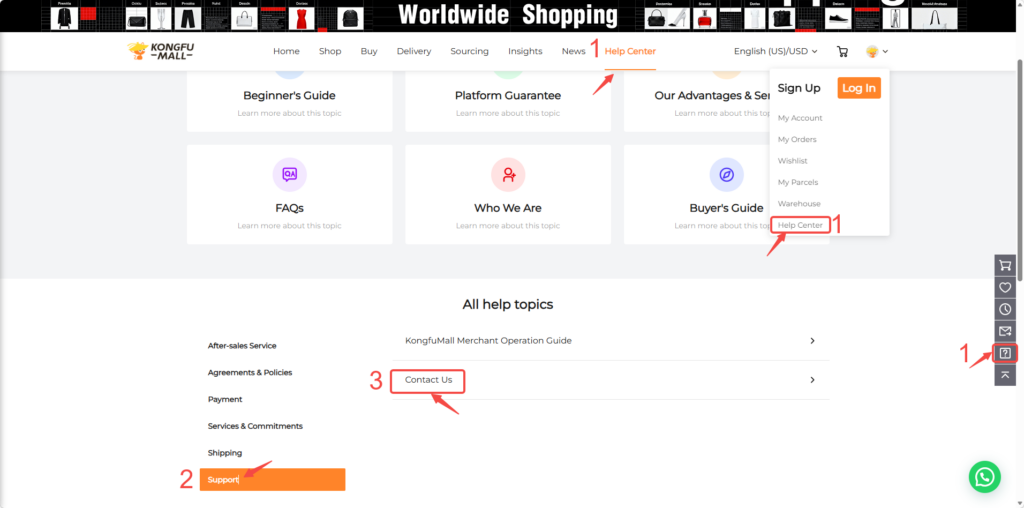Expand chevron on Merchant Operation Guide row
This screenshot has width=1024, height=508.
[x=812, y=340]
